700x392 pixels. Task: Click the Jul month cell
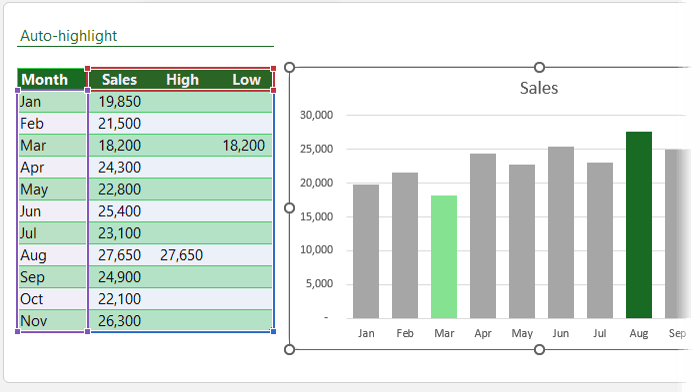tap(52, 233)
